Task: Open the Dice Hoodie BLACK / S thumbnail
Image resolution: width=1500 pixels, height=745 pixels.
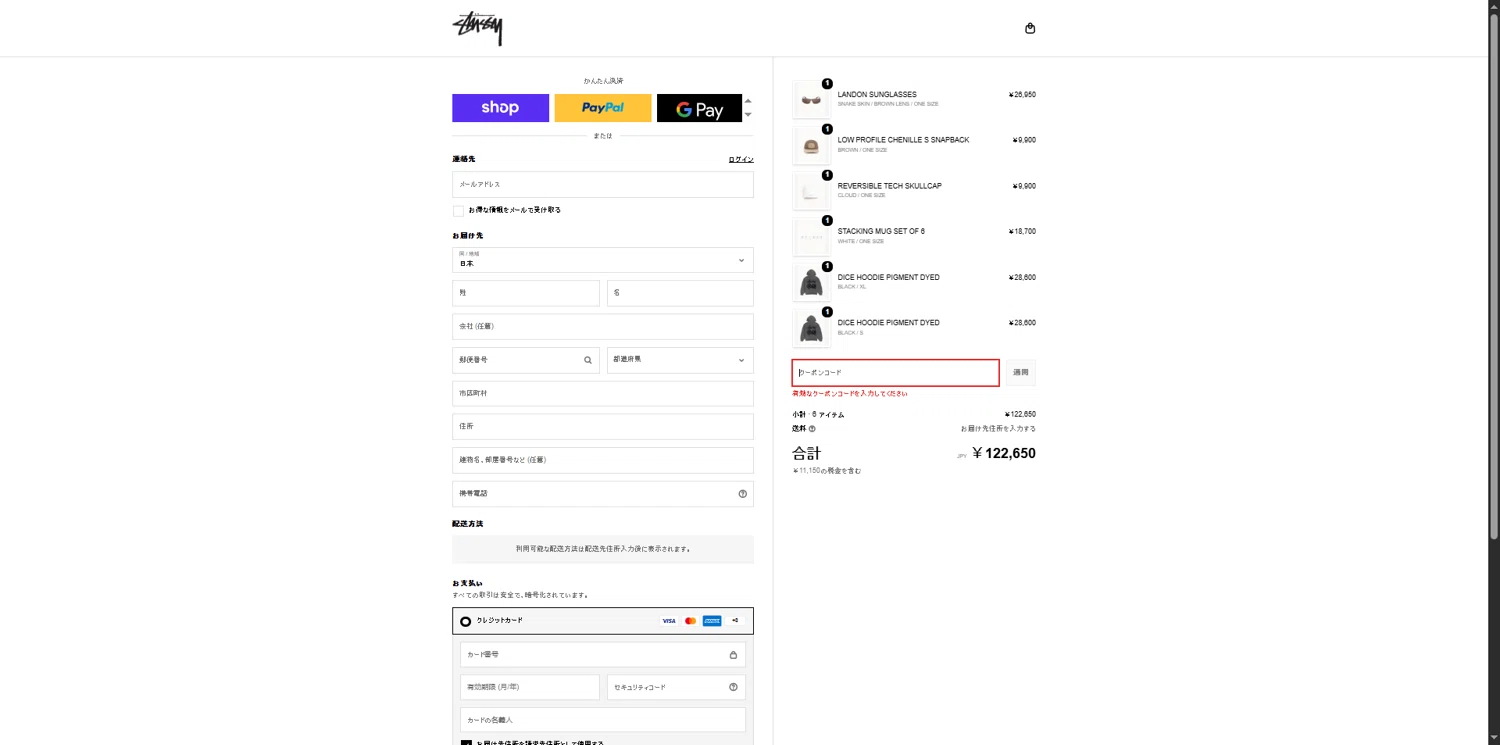Action: point(811,328)
